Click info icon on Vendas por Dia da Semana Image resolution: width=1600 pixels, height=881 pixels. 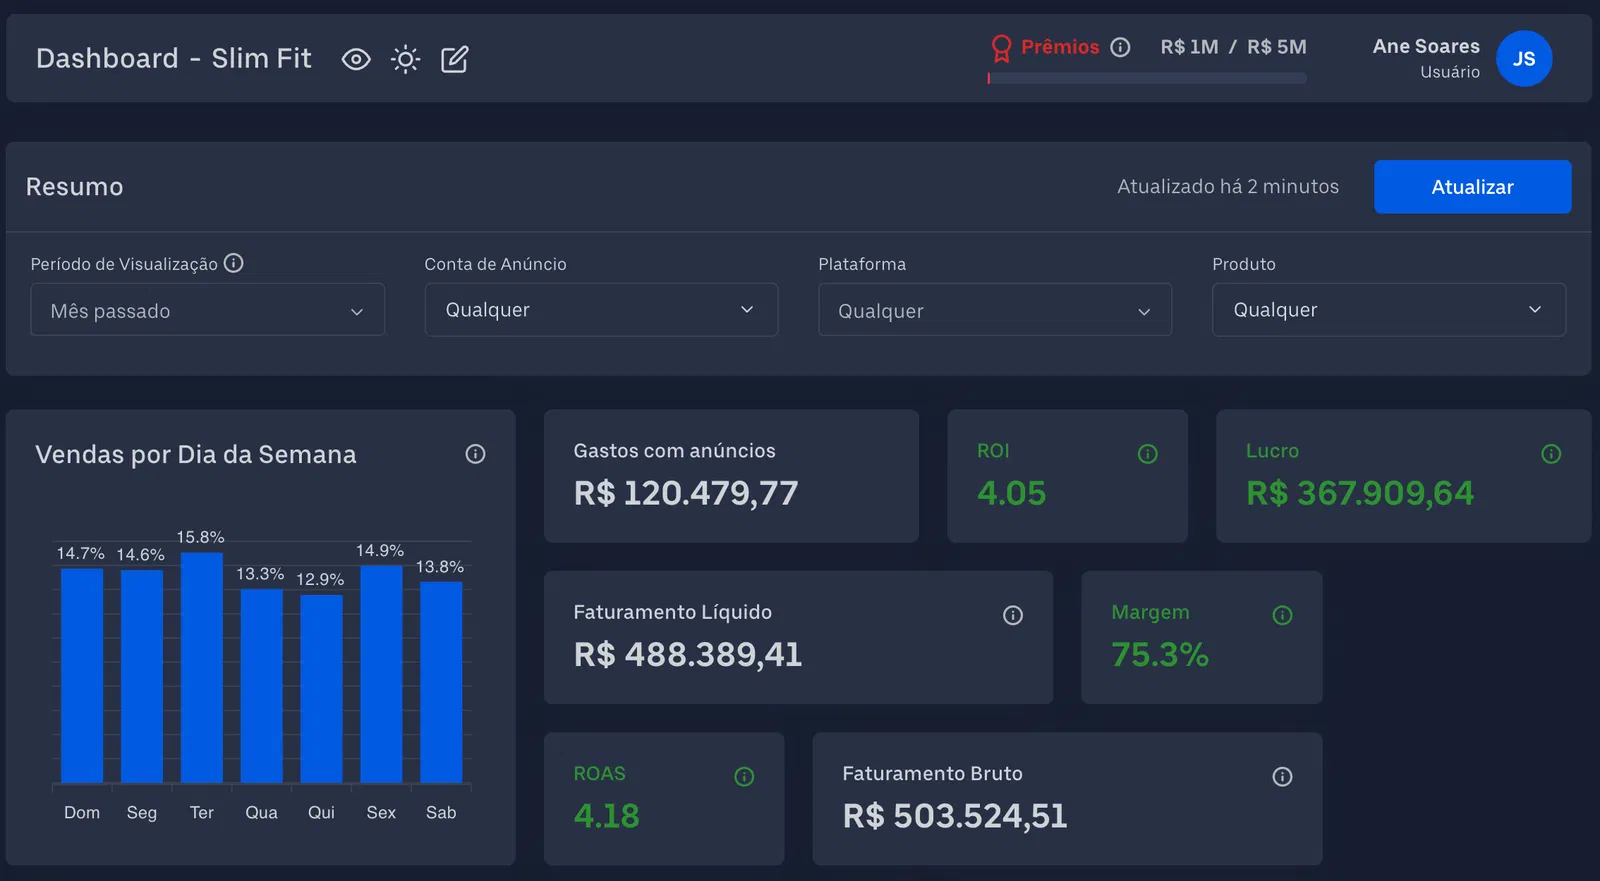pyautogui.click(x=475, y=454)
